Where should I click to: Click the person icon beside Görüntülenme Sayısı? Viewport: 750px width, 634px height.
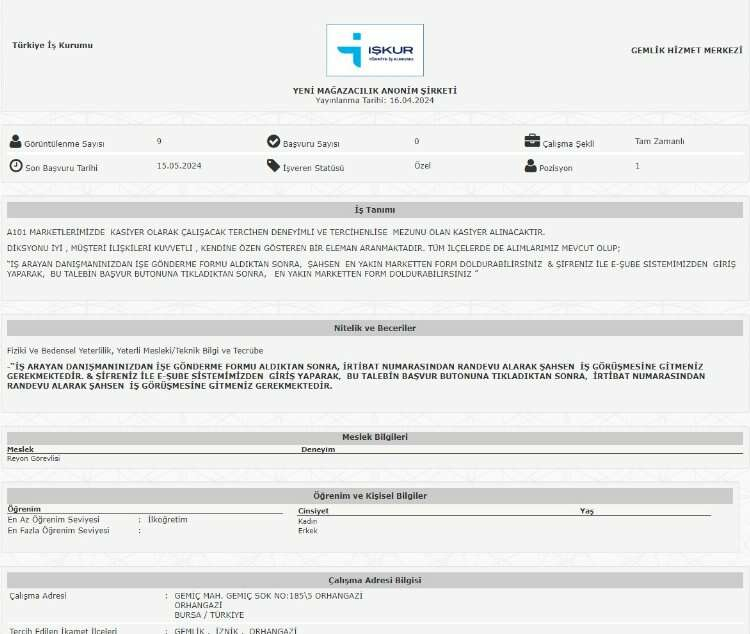coord(15,142)
